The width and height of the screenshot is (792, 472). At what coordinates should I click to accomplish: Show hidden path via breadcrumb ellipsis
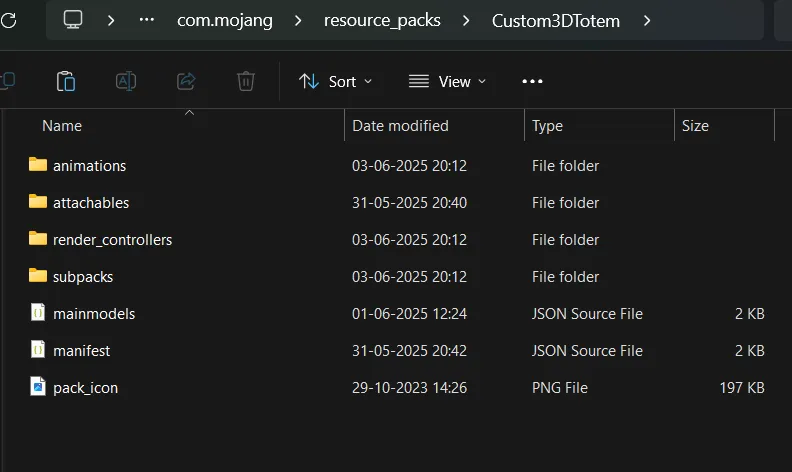(x=147, y=20)
